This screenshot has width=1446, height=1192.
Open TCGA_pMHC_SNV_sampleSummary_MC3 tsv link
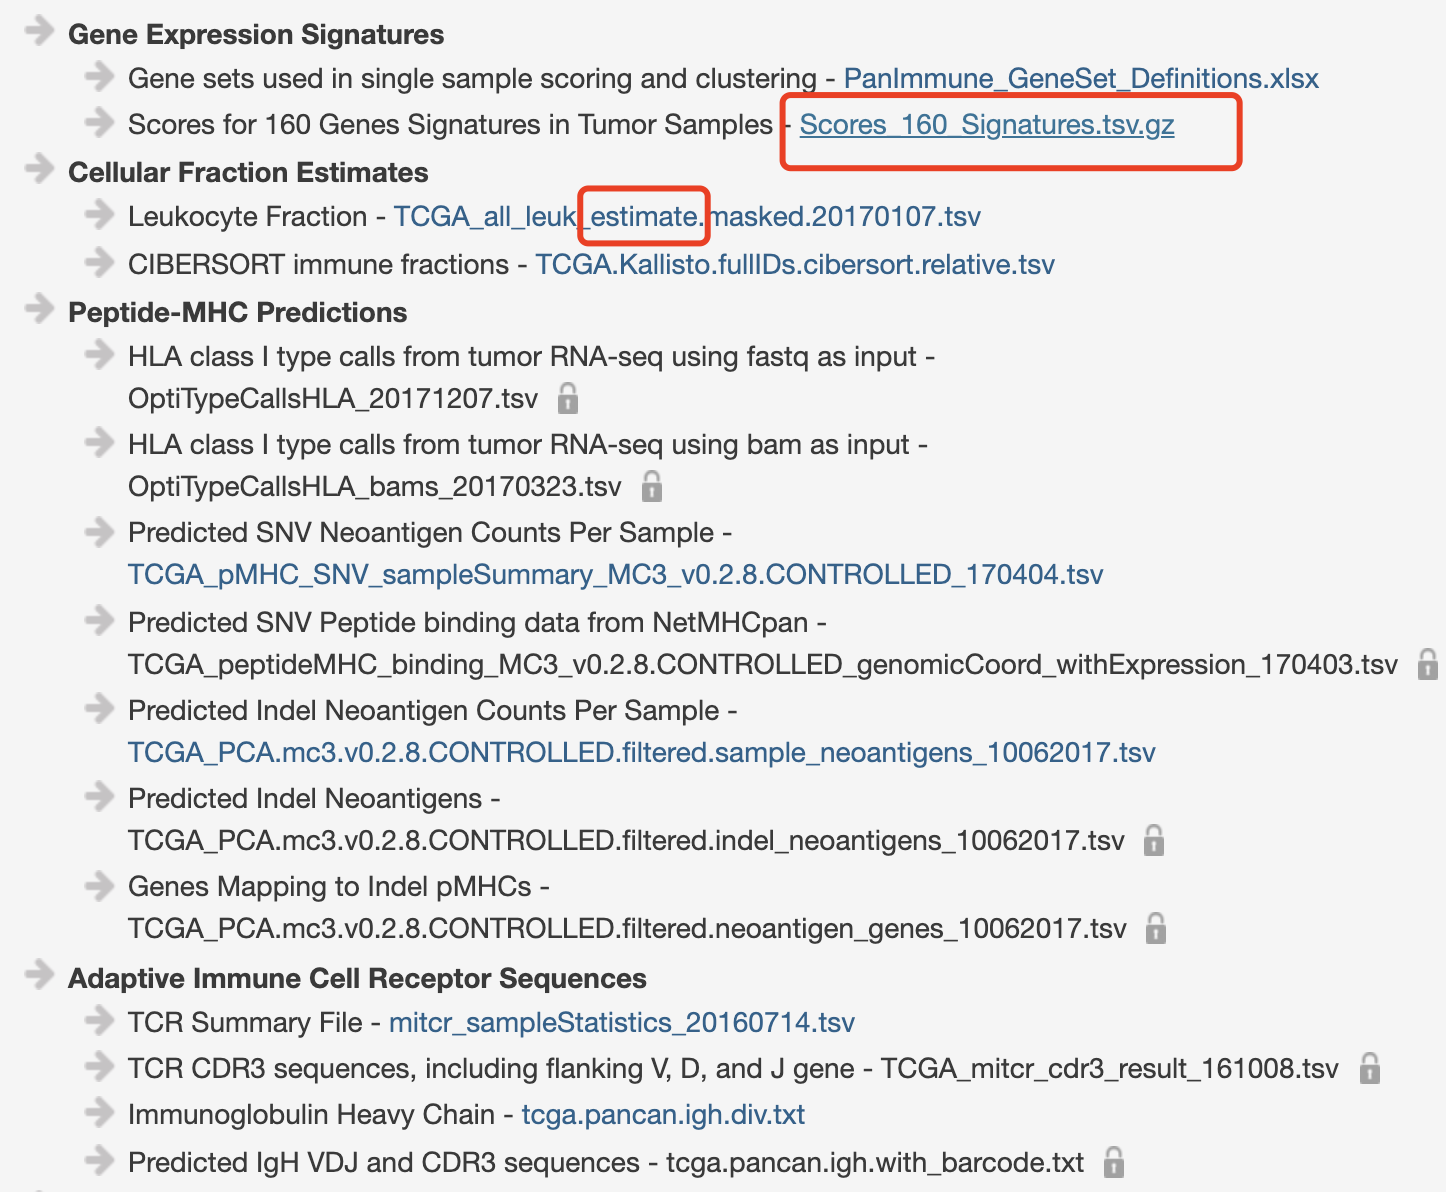[x=616, y=575]
